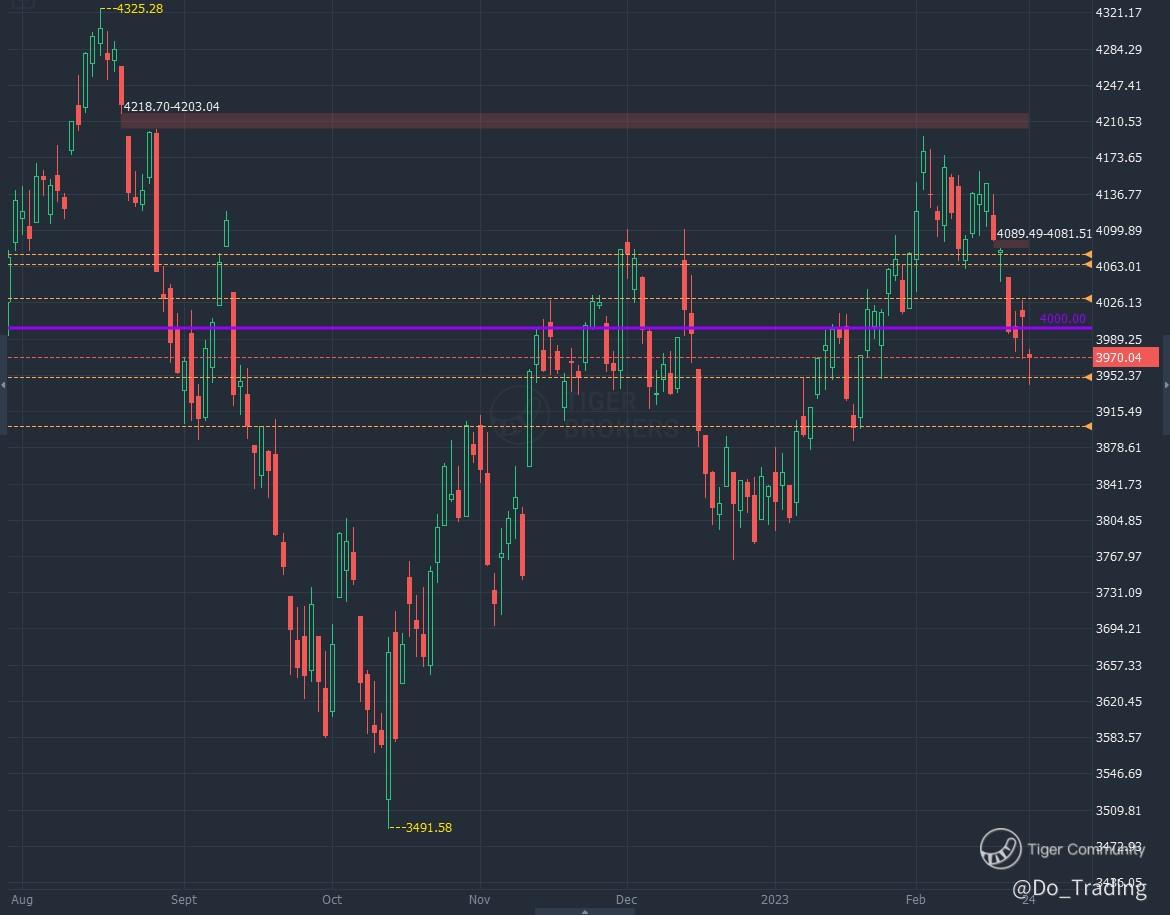Viewport: 1170px width, 915px height.
Task: Click the small 4089.49-4081.51 shaded rectangle
Action: click(x=1011, y=243)
